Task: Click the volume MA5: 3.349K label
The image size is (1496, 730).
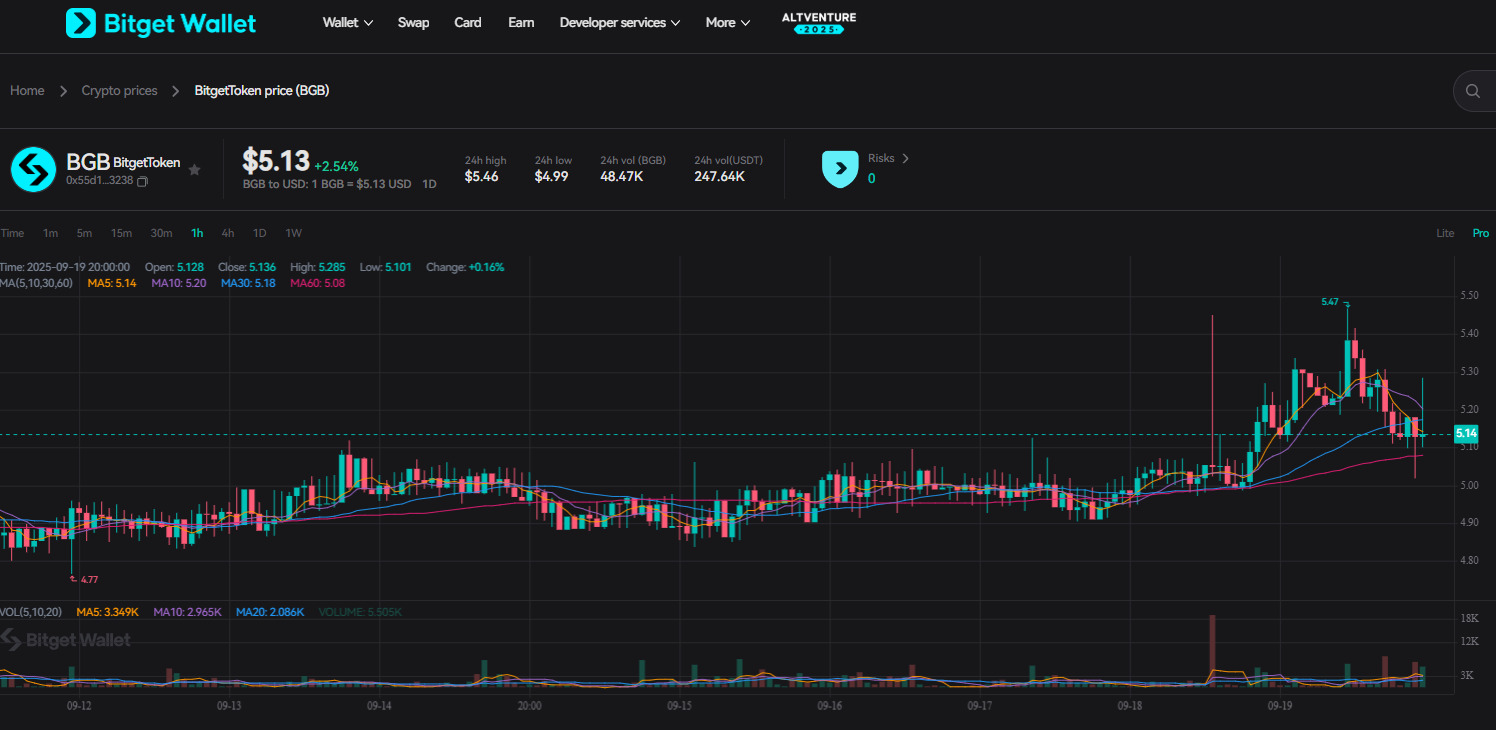Action: point(107,611)
